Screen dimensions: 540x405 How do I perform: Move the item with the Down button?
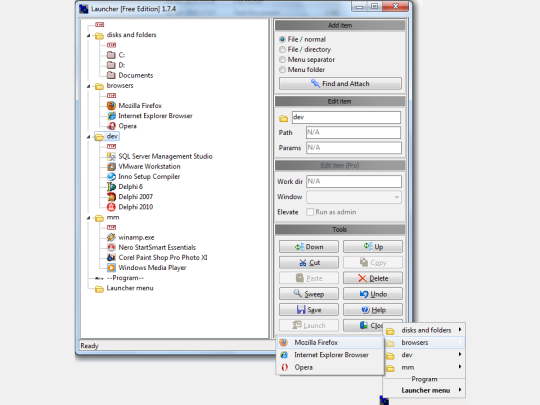[x=309, y=247]
